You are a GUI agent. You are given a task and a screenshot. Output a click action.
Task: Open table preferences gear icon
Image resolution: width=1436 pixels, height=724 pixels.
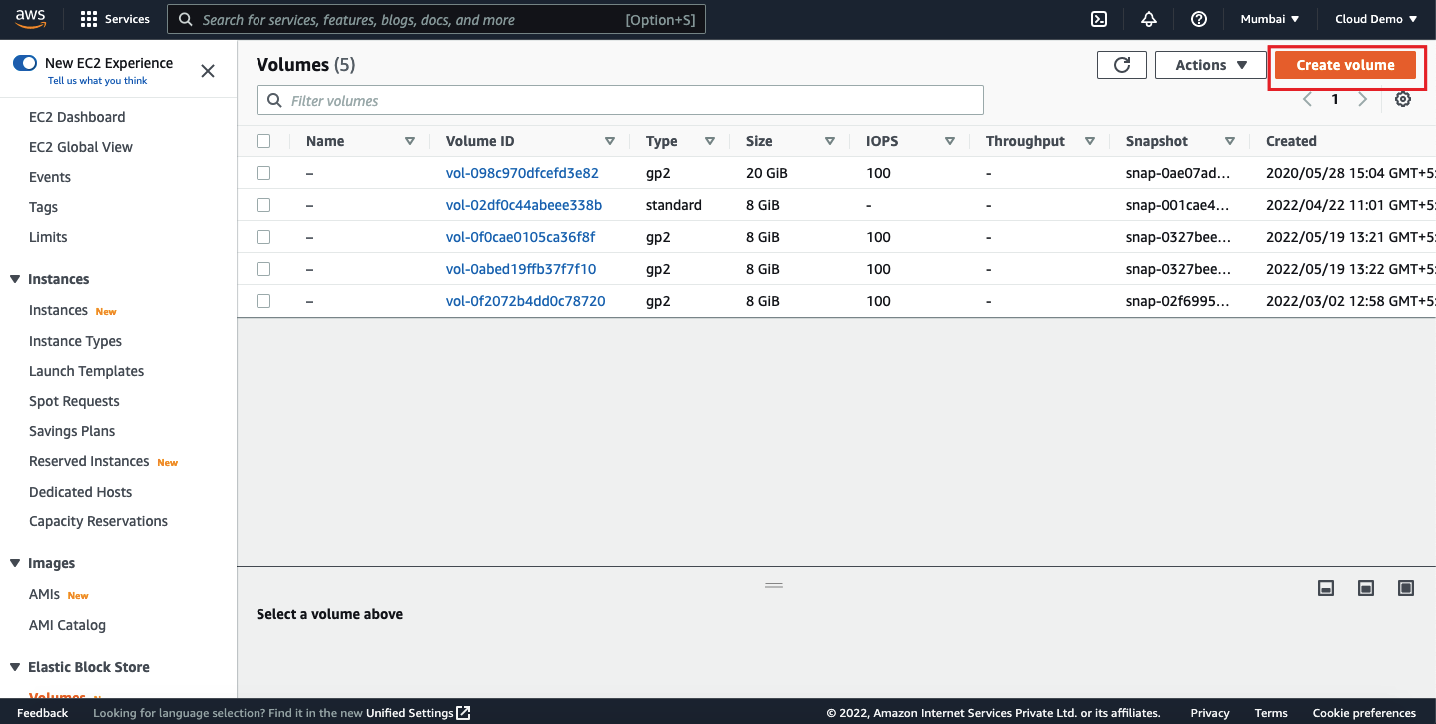(x=1403, y=99)
